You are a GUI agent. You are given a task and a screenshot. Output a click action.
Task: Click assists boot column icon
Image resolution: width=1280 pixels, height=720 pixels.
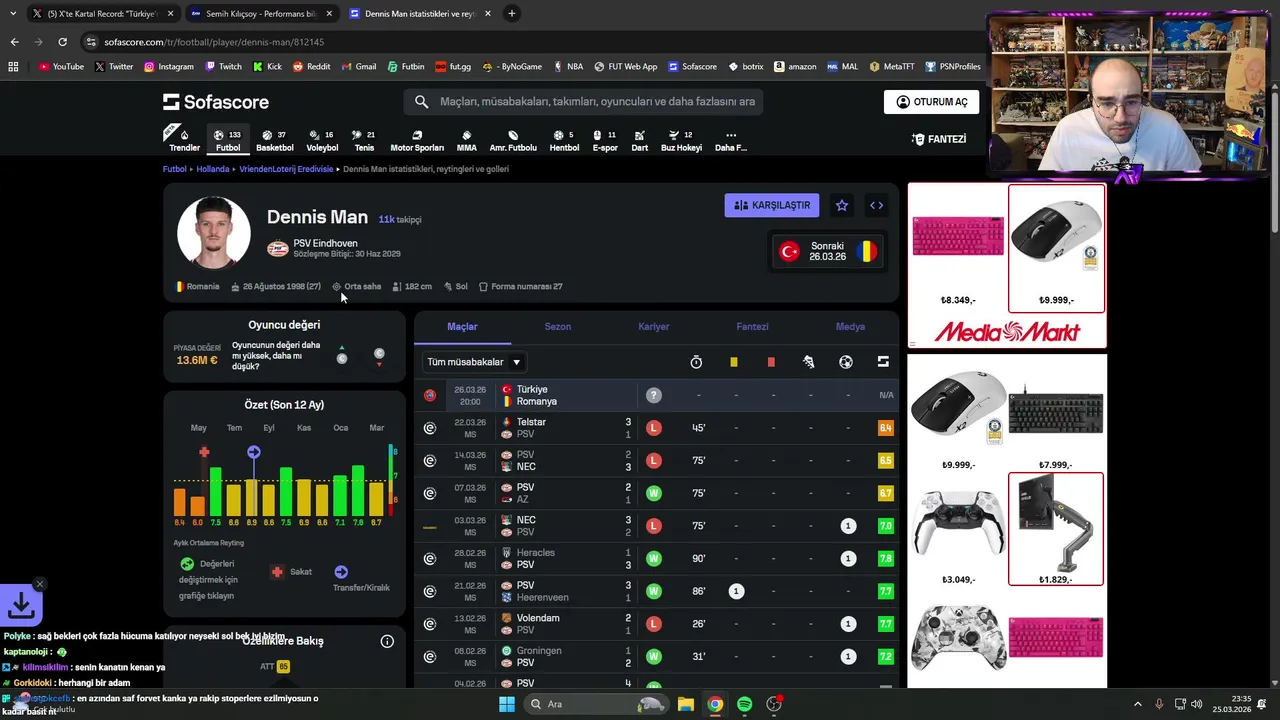(808, 362)
